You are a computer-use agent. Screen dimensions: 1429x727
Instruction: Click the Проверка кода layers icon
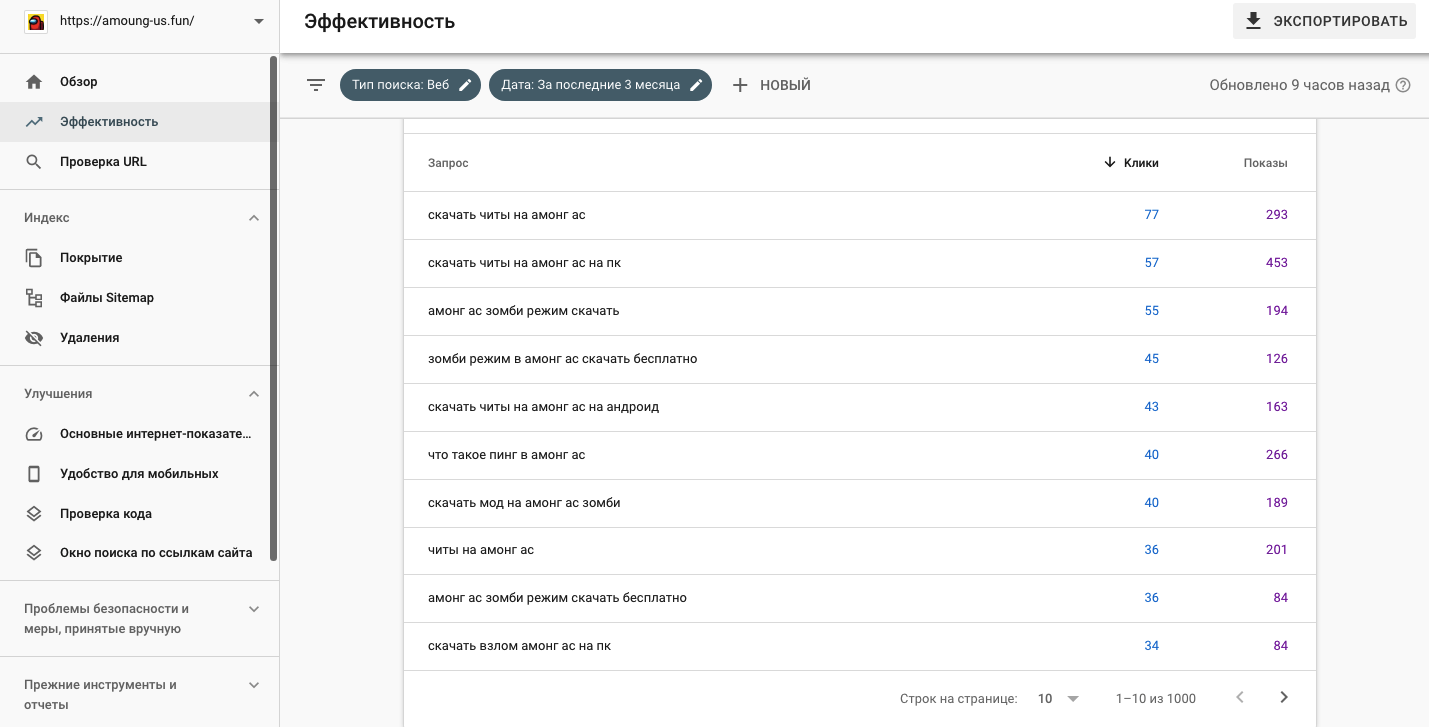(34, 514)
